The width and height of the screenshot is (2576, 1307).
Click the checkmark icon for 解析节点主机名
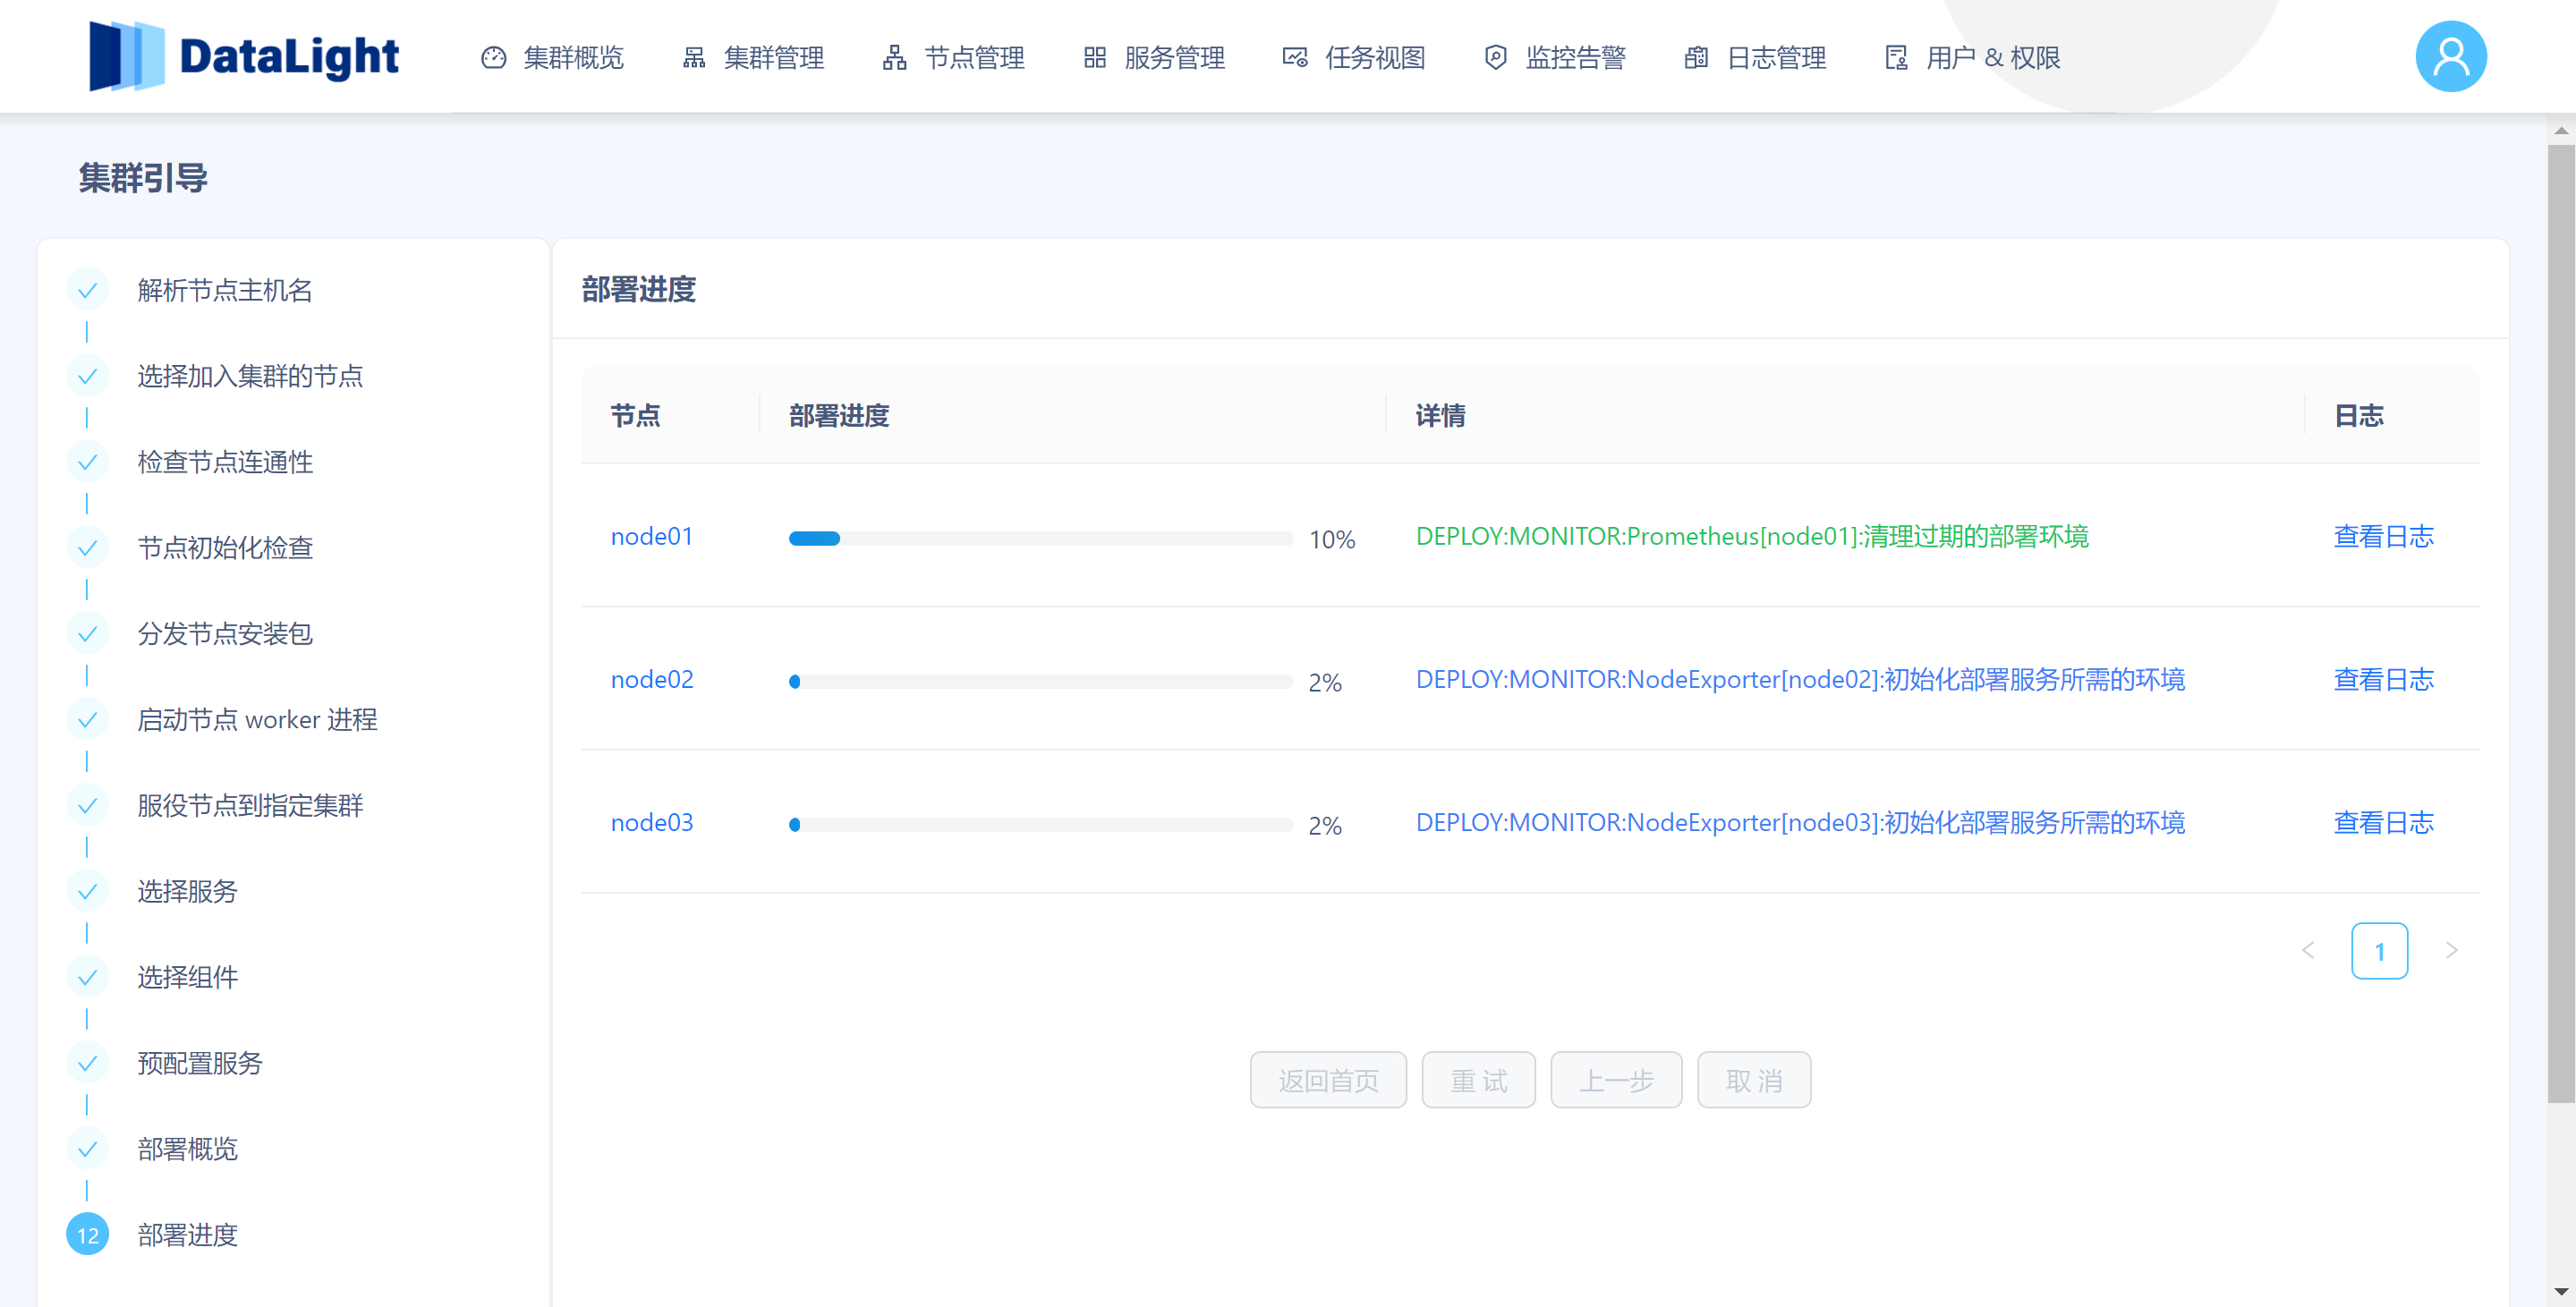[x=88, y=290]
